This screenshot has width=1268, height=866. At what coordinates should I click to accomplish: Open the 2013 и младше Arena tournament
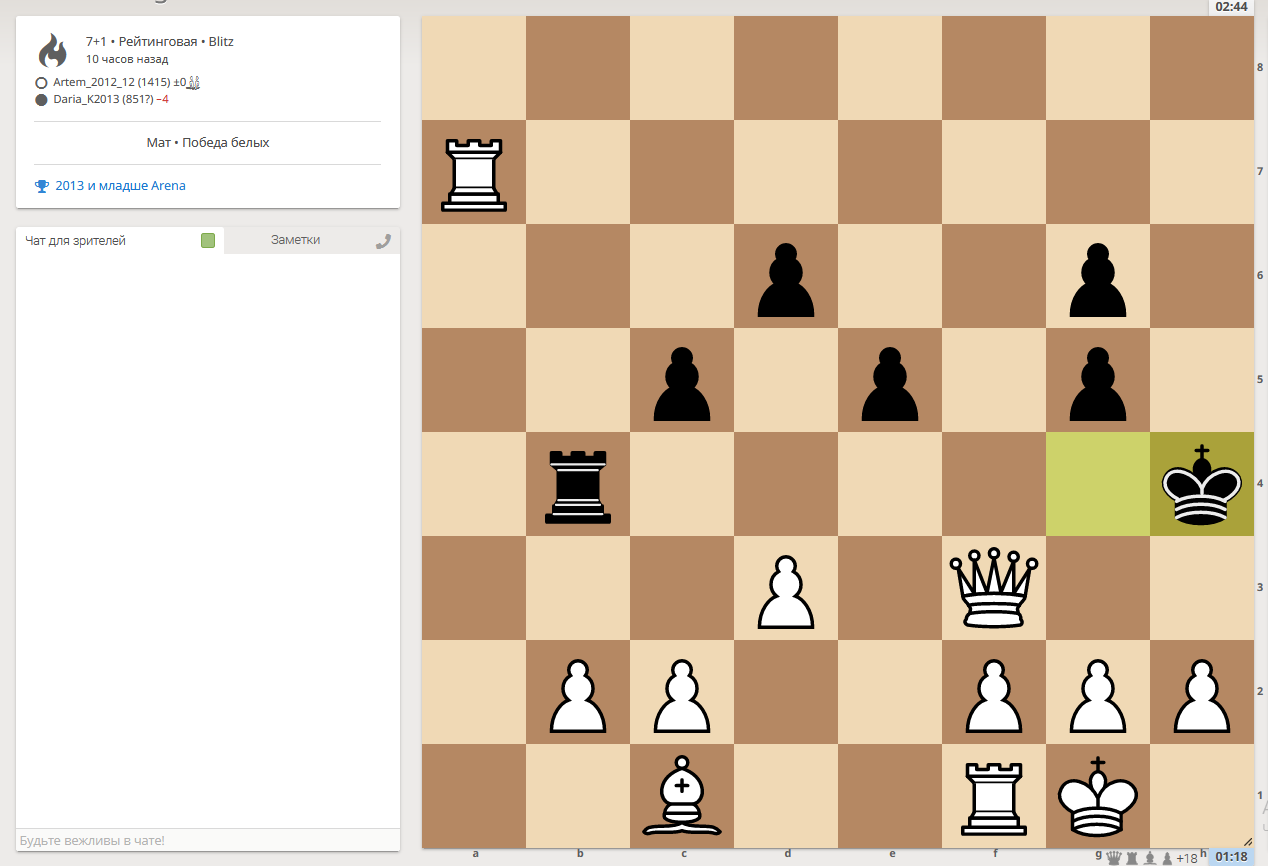(x=120, y=186)
